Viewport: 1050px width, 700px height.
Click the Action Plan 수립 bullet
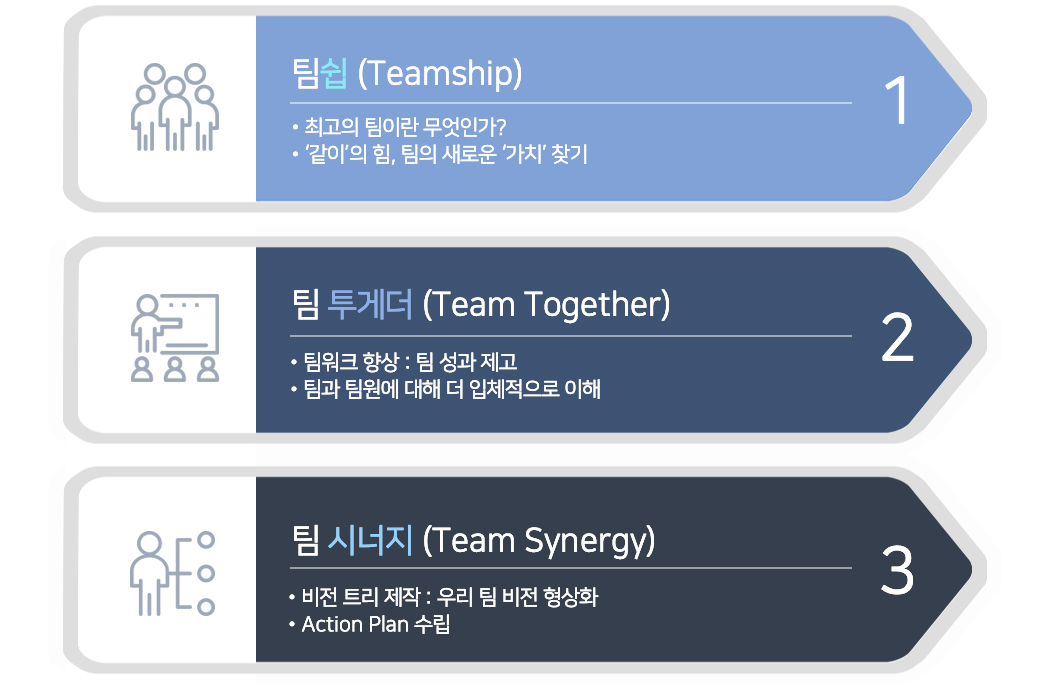pos(369,624)
